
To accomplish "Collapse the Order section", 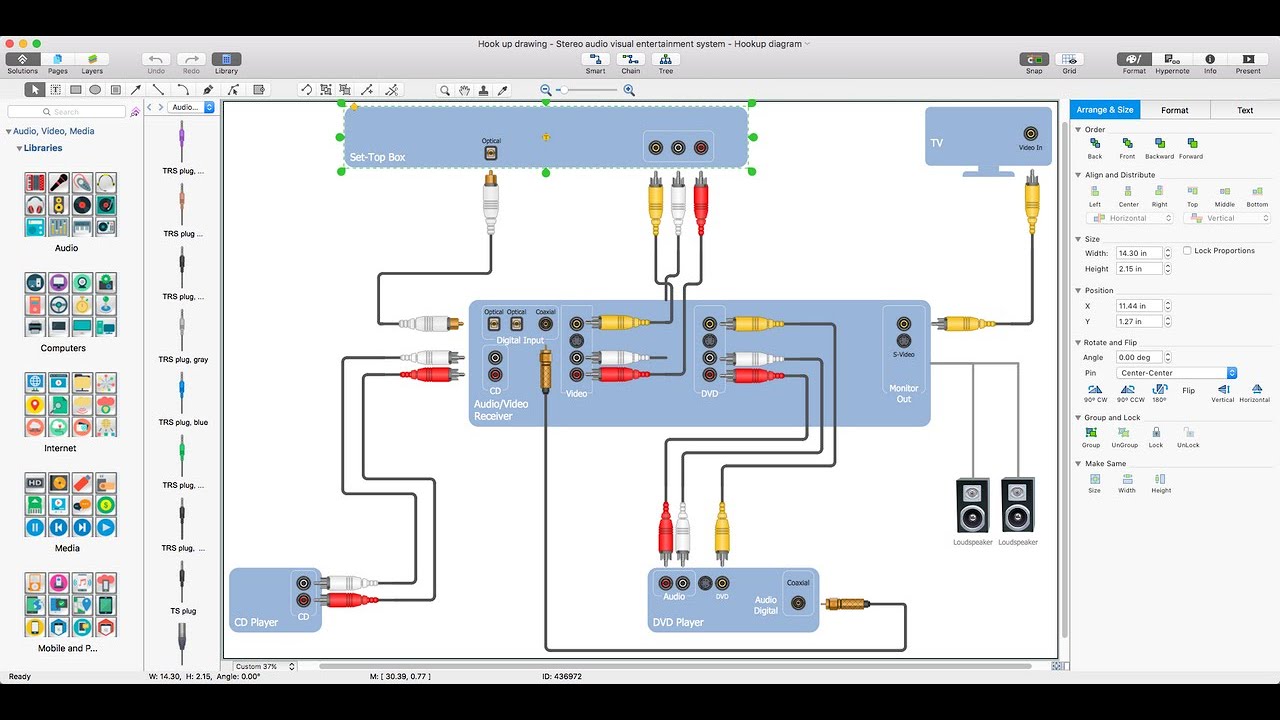I will click(1078, 129).
